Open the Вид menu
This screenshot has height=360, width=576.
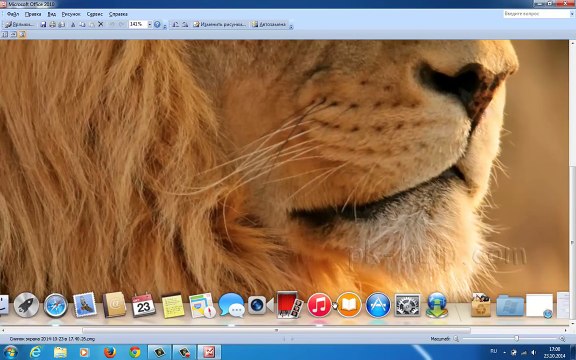[52, 14]
